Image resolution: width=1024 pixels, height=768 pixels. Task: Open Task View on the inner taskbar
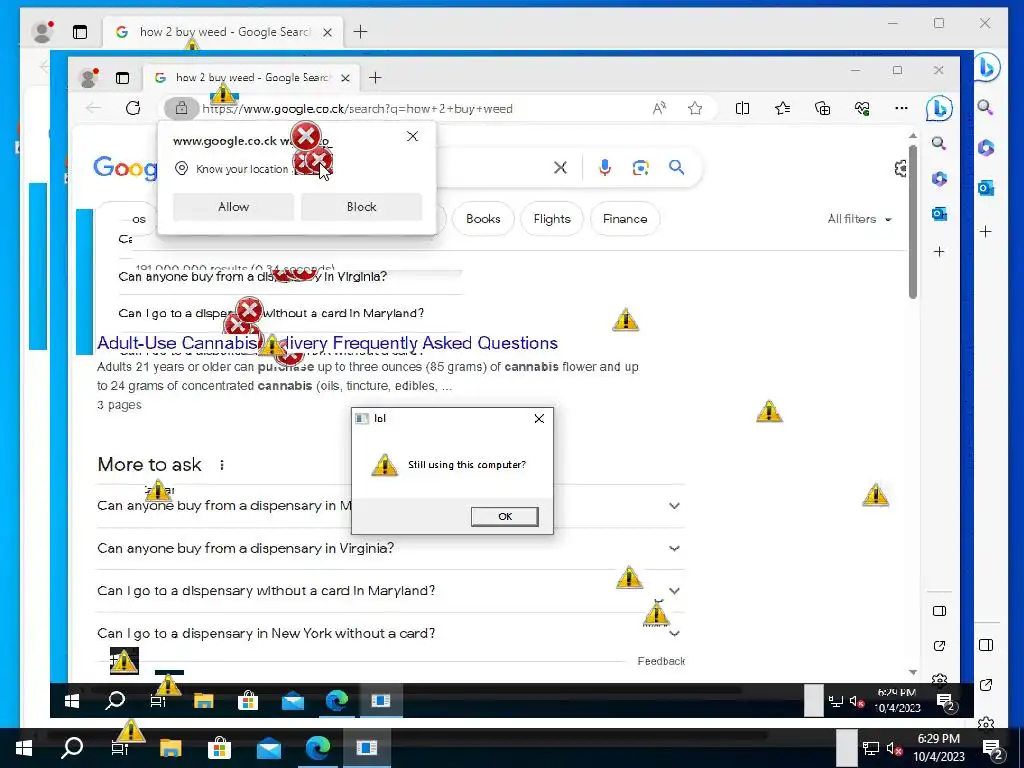158,701
